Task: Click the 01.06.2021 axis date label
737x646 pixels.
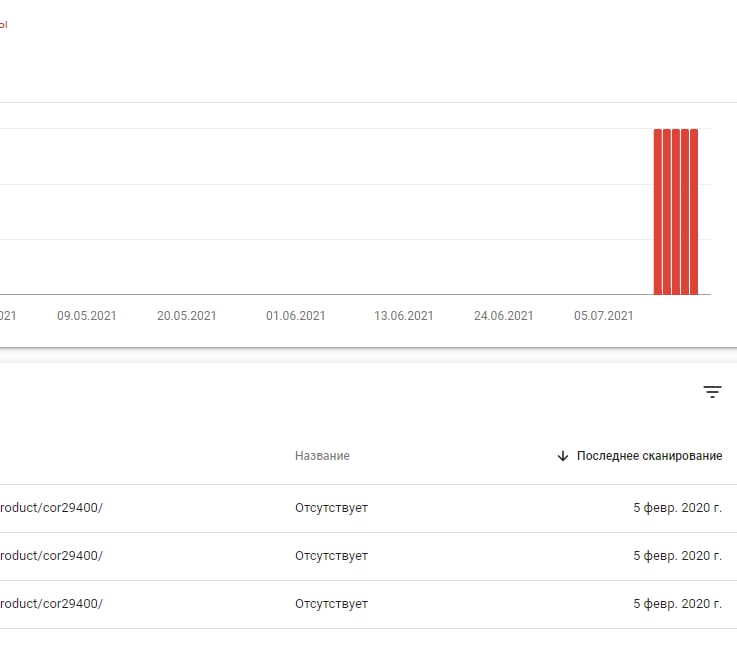Action: [296, 315]
